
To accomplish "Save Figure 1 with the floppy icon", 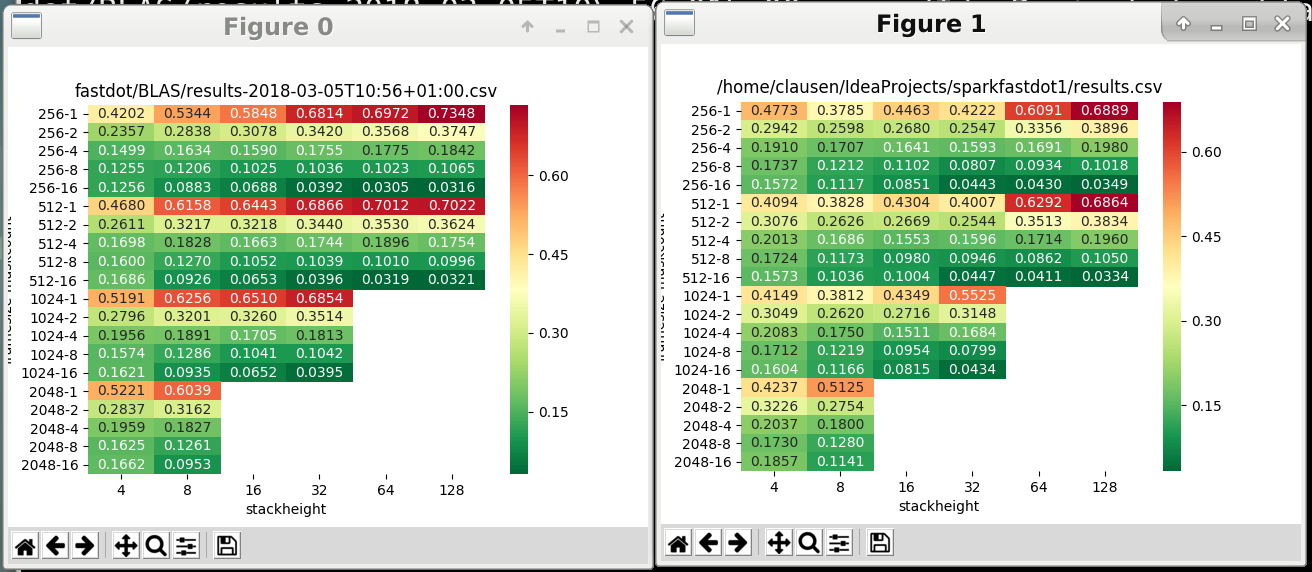I will point(880,543).
